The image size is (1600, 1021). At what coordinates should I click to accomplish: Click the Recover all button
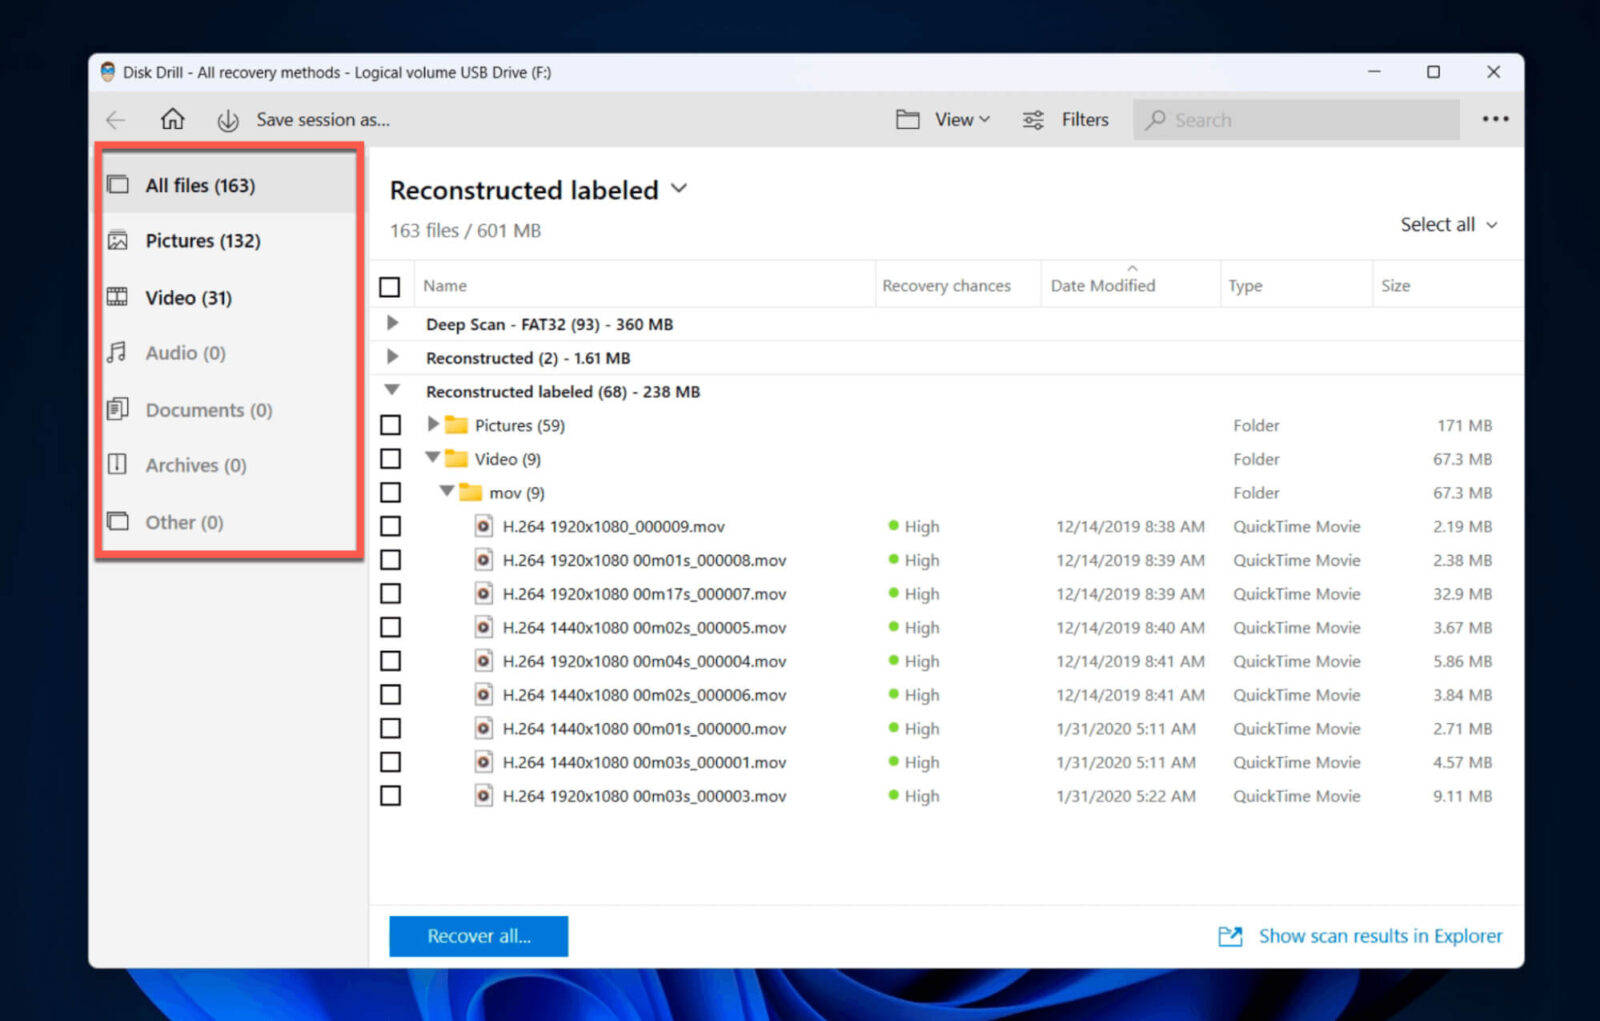(478, 936)
